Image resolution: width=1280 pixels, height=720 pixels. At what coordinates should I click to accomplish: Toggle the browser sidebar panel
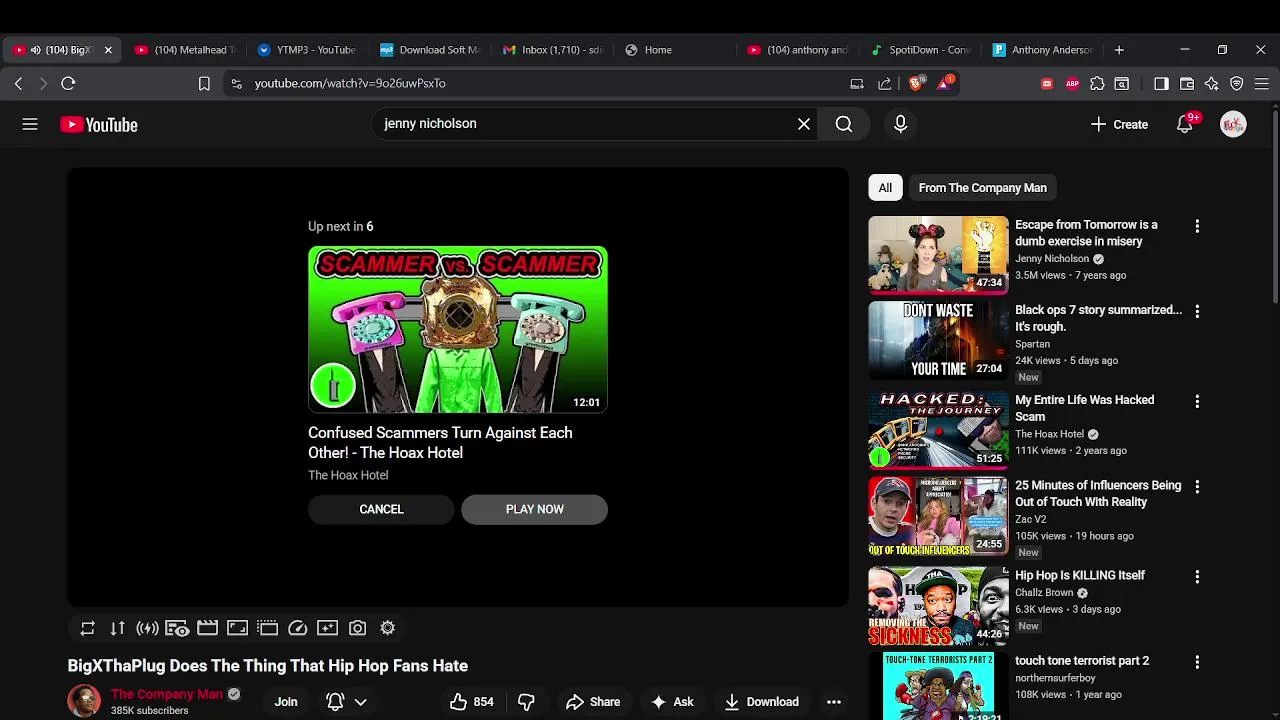tap(1161, 84)
